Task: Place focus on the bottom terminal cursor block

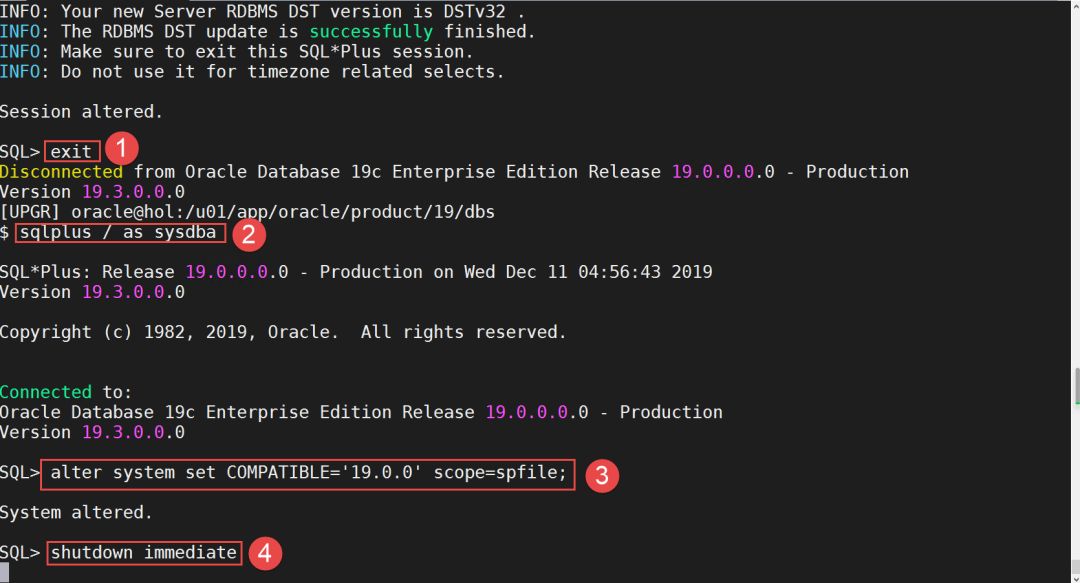Action: pos(5,573)
